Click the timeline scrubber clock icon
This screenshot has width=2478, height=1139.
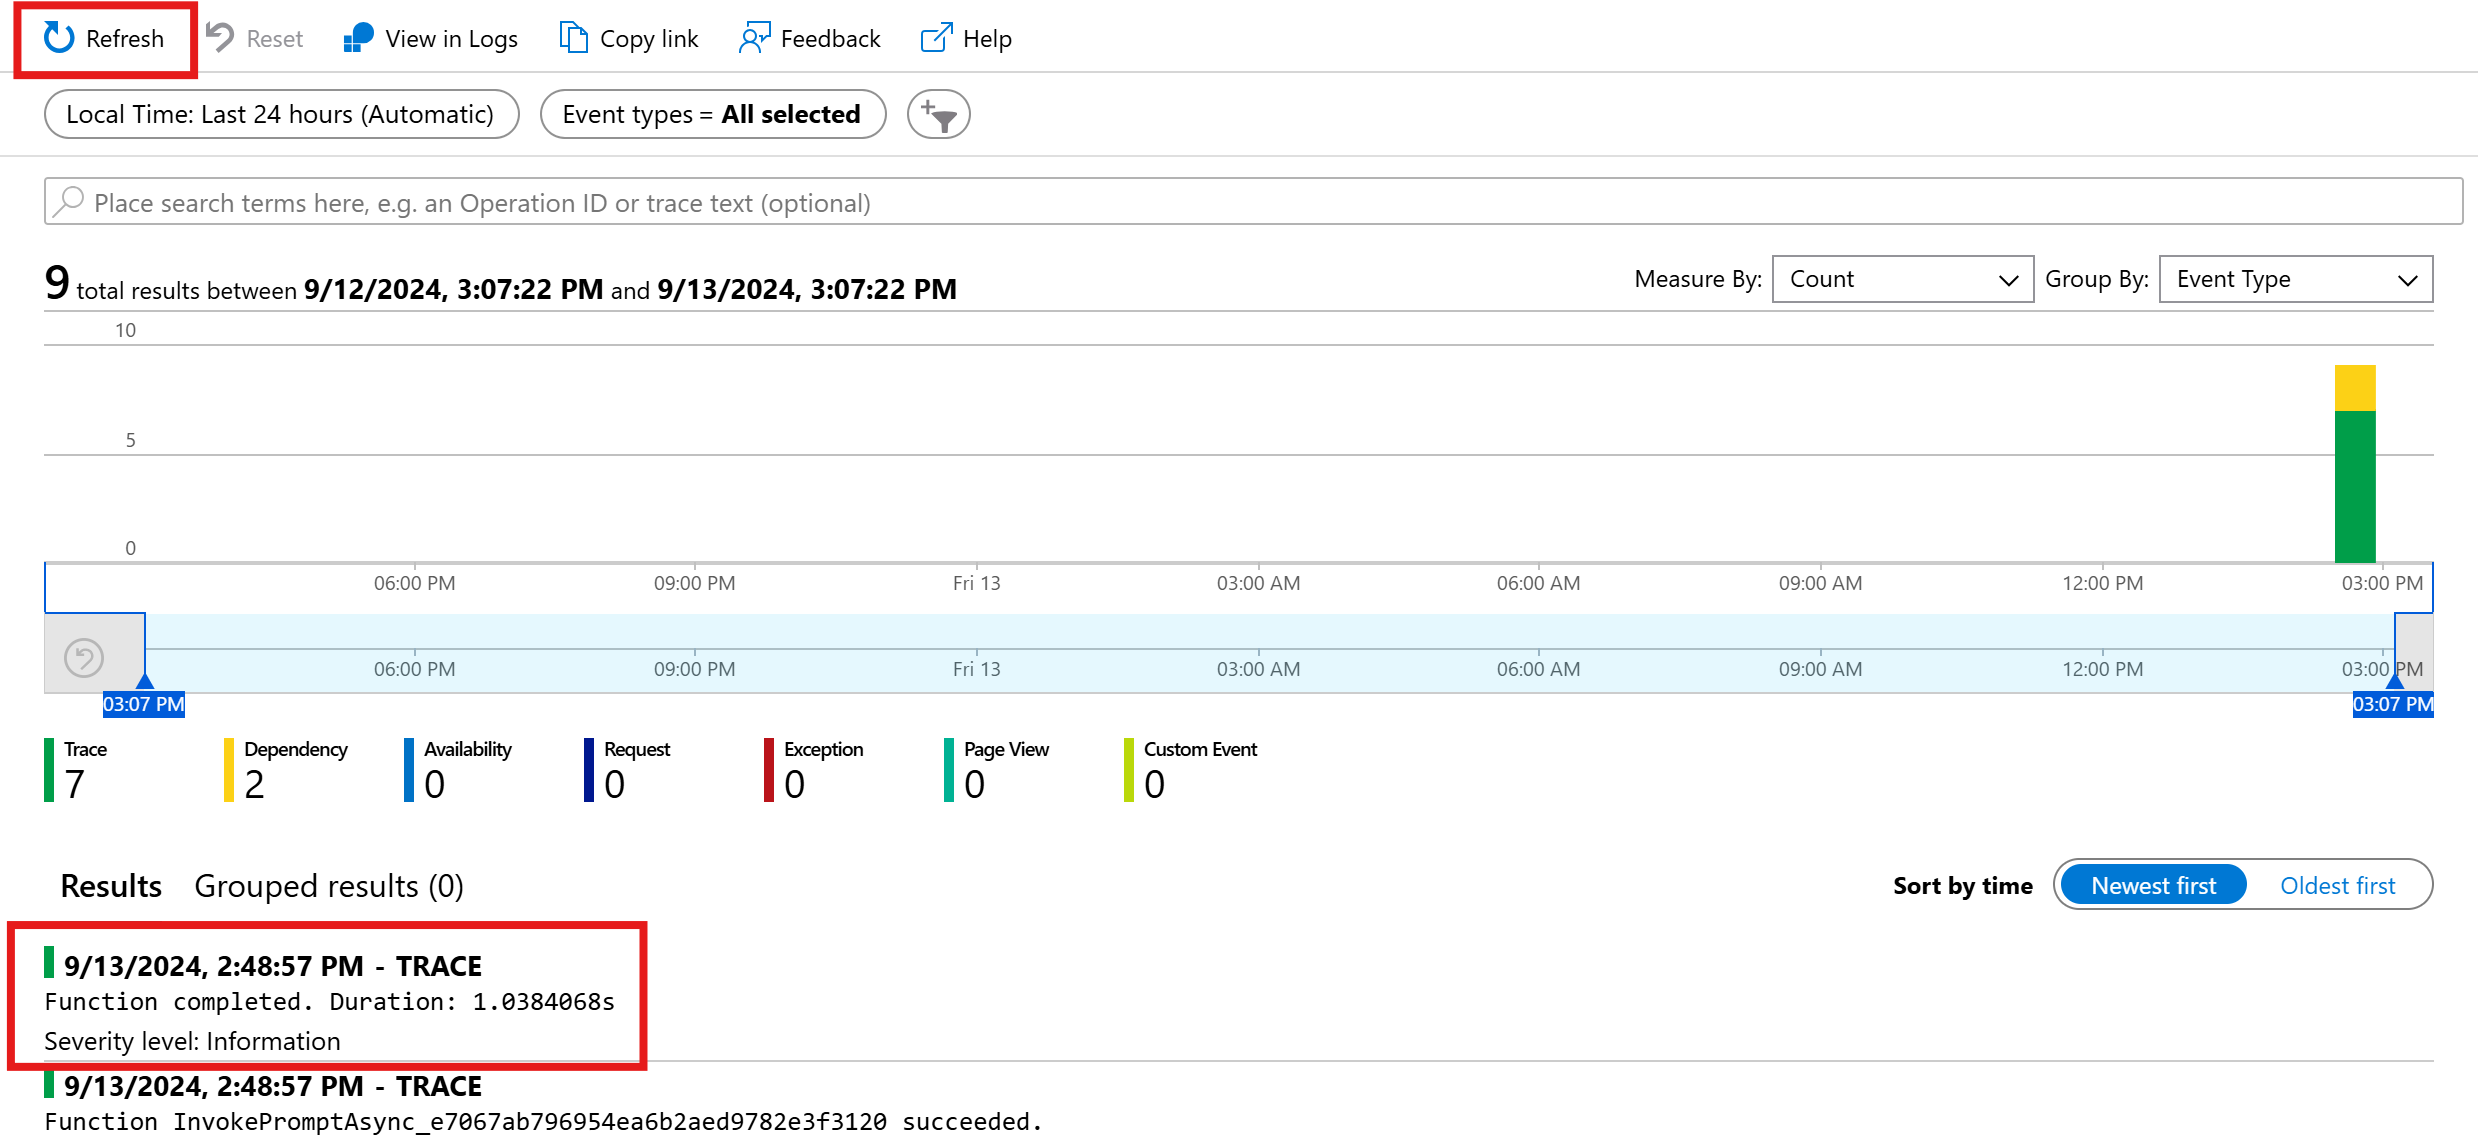point(85,654)
